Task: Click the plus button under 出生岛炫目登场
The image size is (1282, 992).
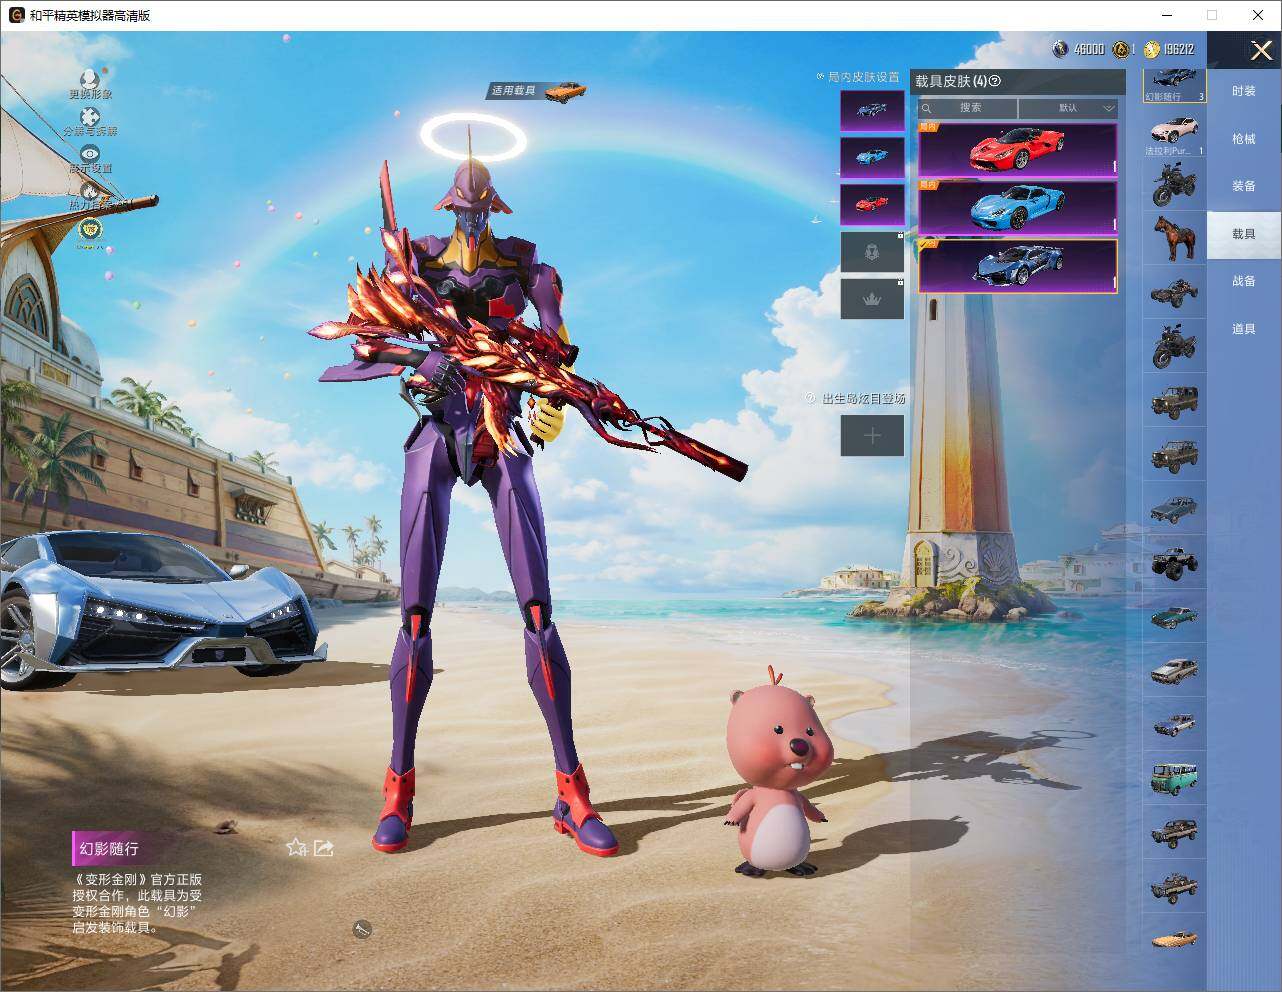Action: [x=872, y=436]
